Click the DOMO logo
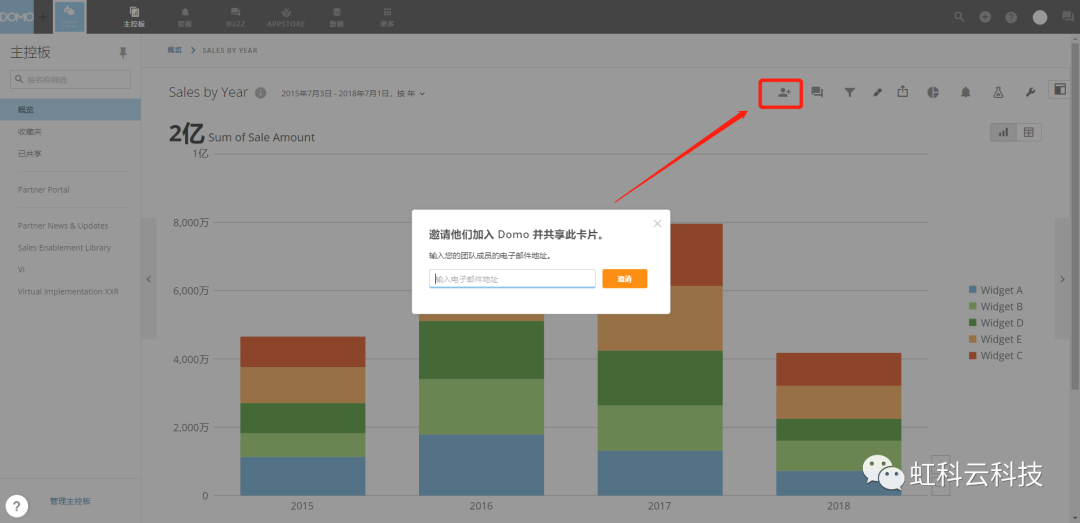Viewport: 1080px width, 523px height. [17, 17]
